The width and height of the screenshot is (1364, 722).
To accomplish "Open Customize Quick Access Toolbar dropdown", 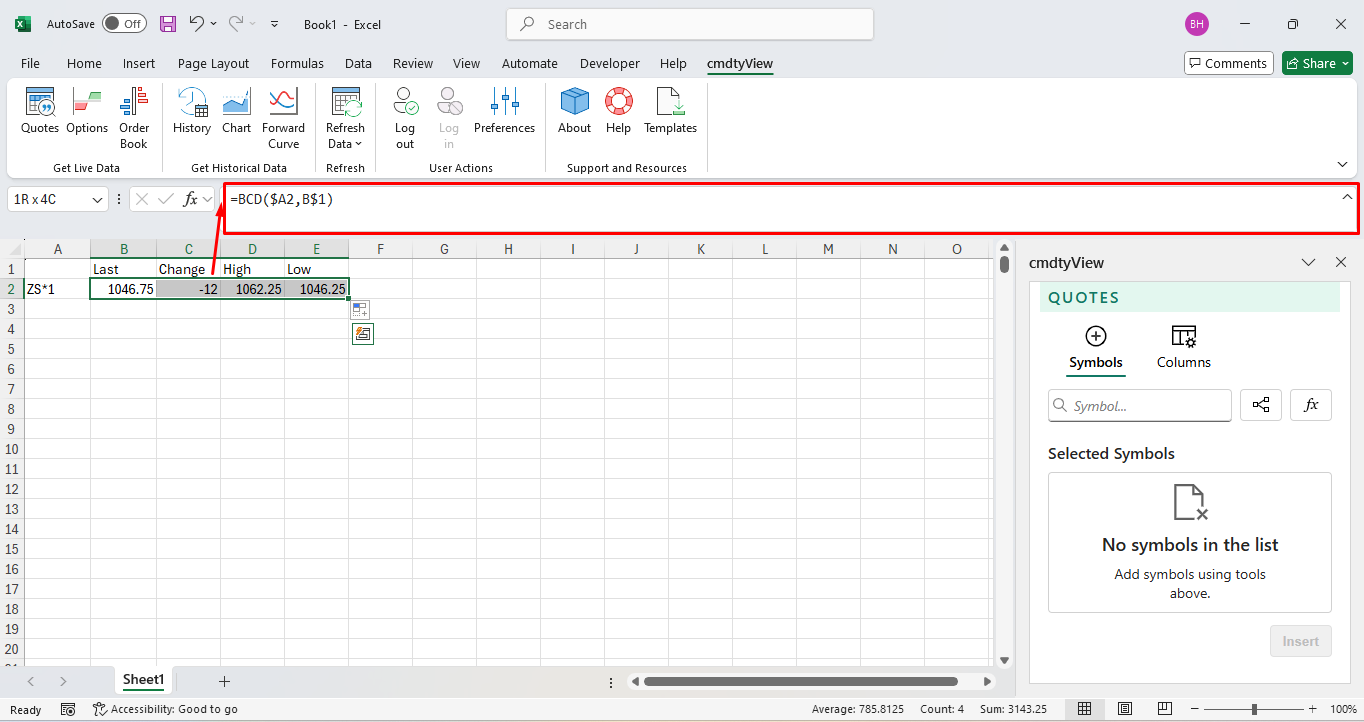I will 275,24.
